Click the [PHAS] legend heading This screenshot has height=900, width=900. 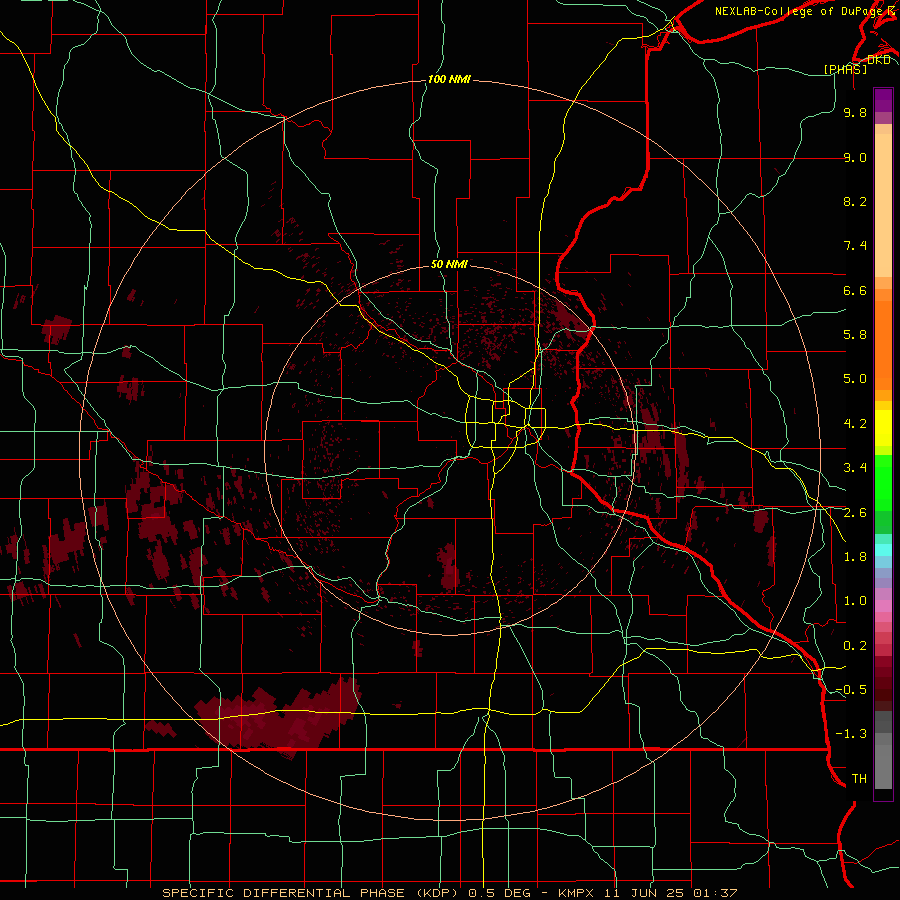(845, 69)
